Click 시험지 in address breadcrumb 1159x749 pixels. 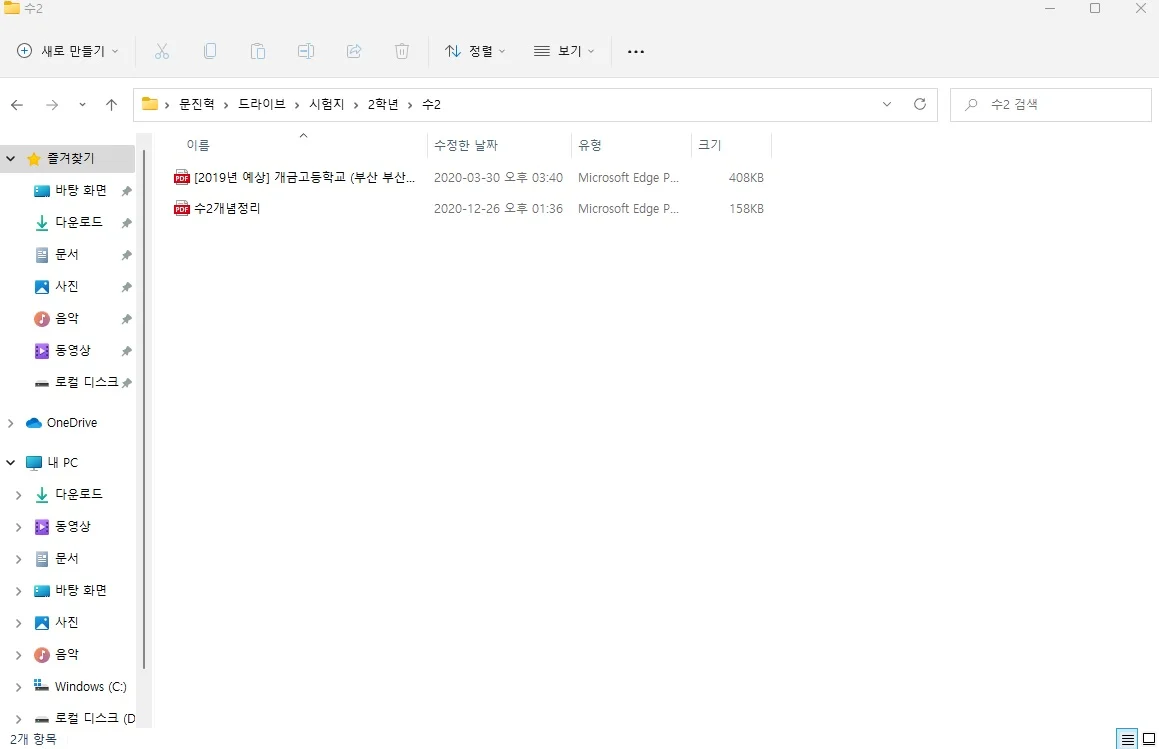coord(327,104)
